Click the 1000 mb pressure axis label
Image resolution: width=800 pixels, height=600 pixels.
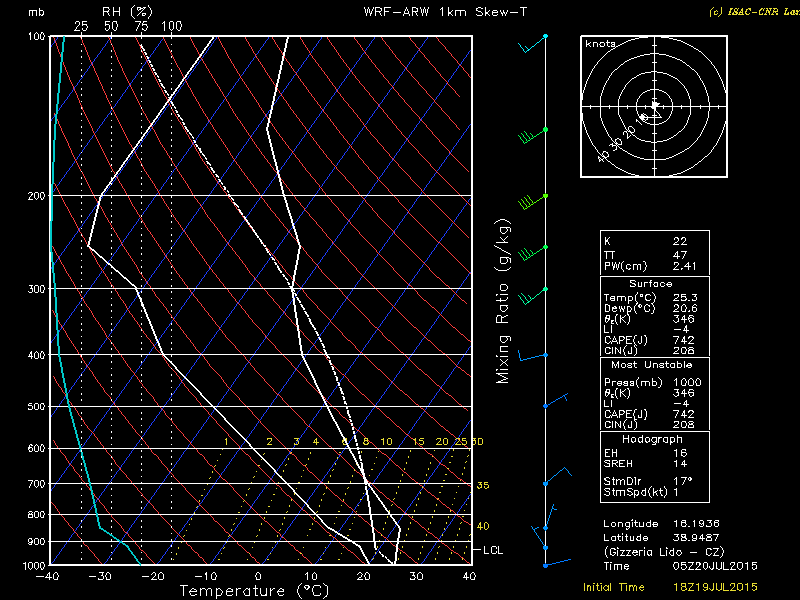[x=34, y=565]
